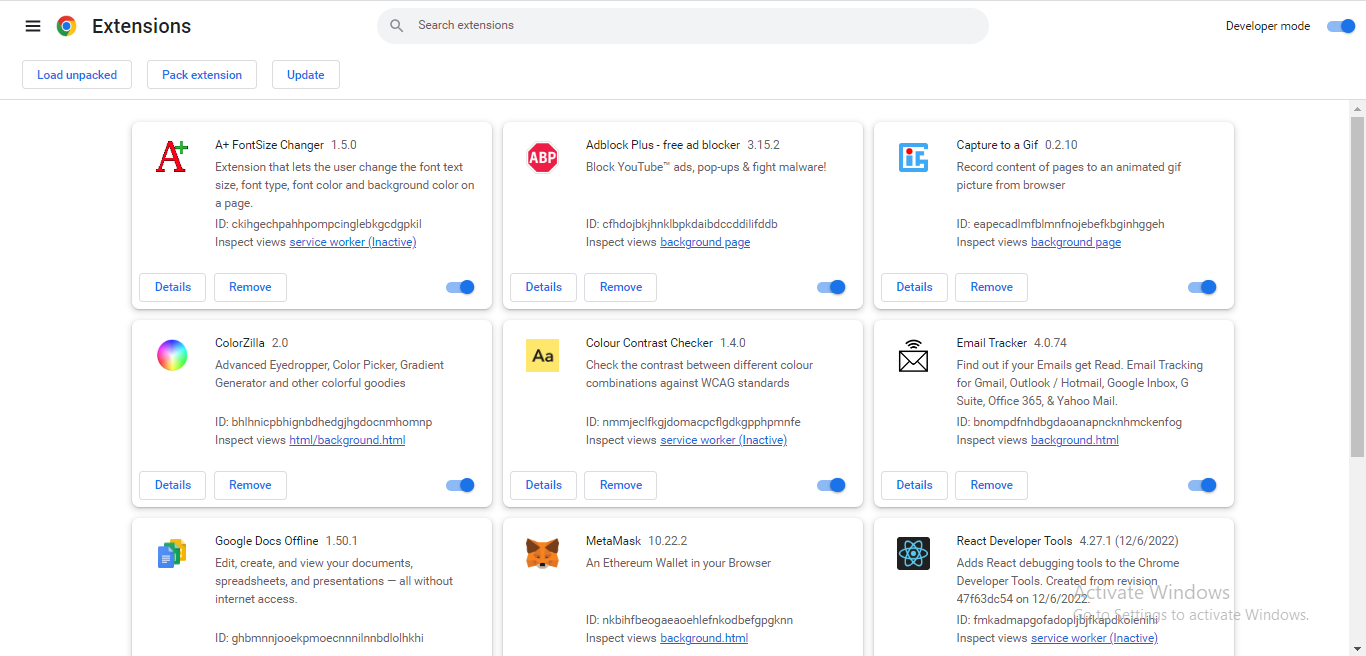Click the ColorZilla rainbow icon
The height and width of the screenshot is (656, 1366).
coord(172,355)
